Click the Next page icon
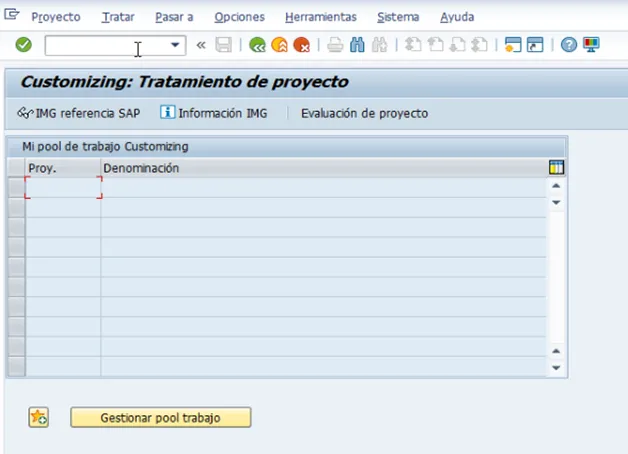628x454 pixels. pyautogui.click(x=457, y=44)
